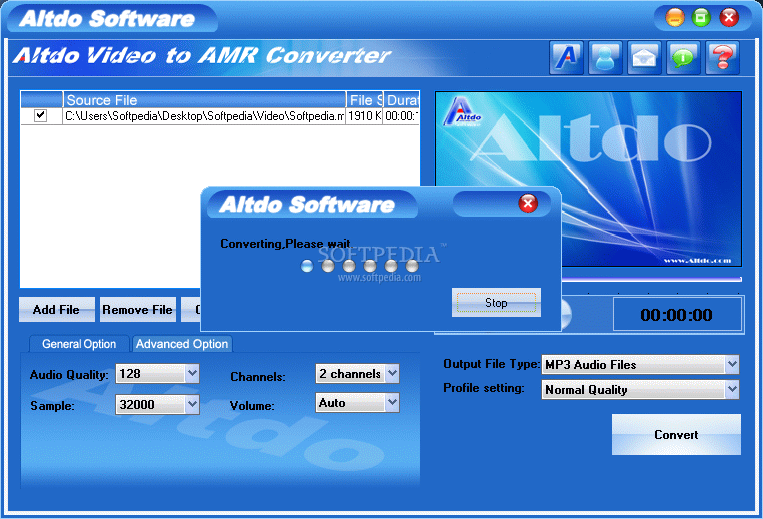The width and height of the screenshot is (763, 519).
Task: Open the email envelope icon
Action: (x=644, y=58)
